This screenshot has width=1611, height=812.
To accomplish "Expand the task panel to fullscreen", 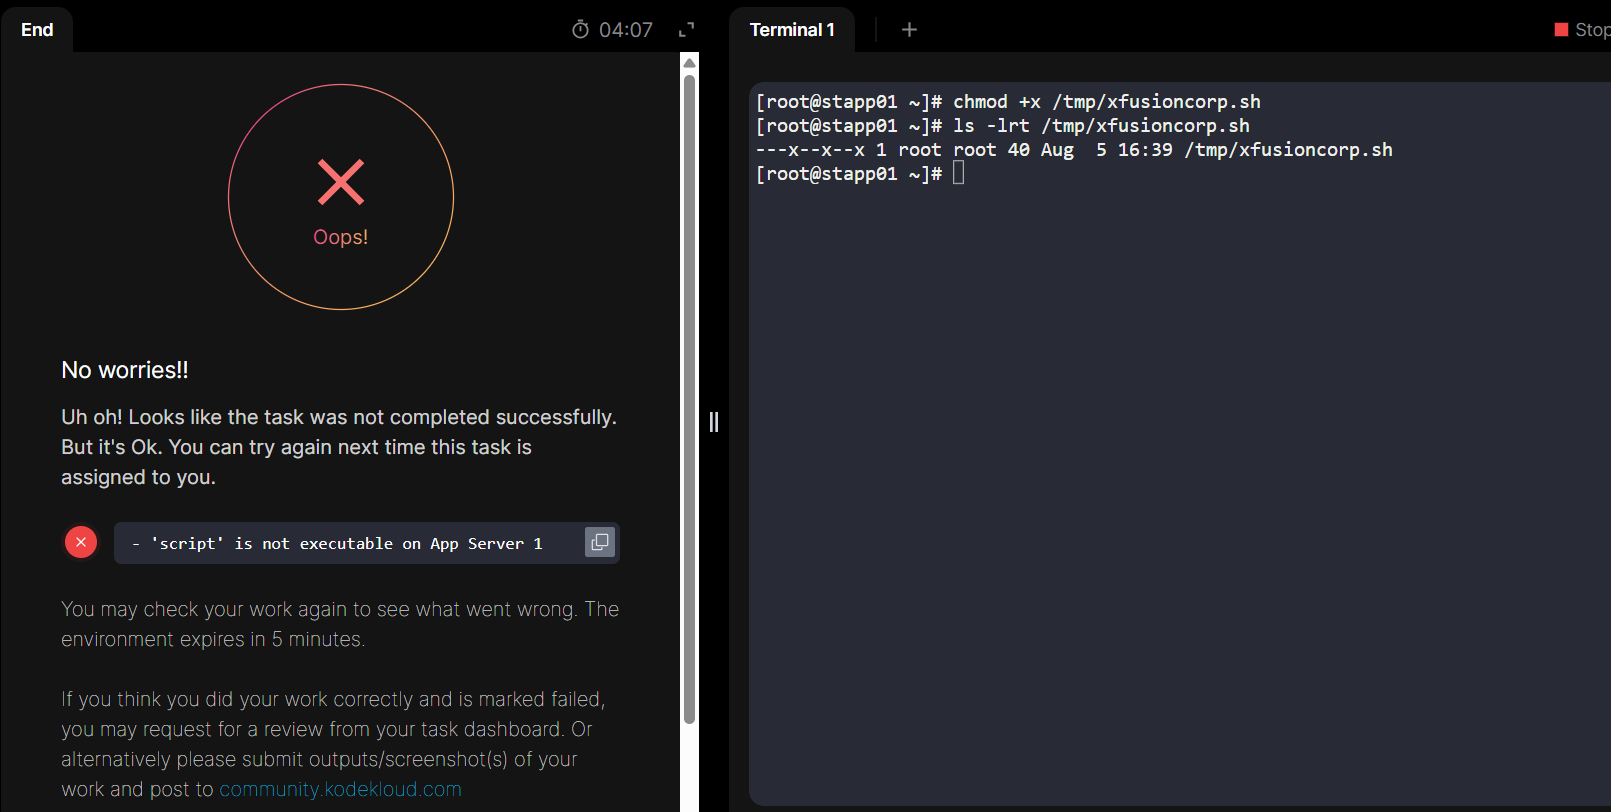I will coord(686,30).
